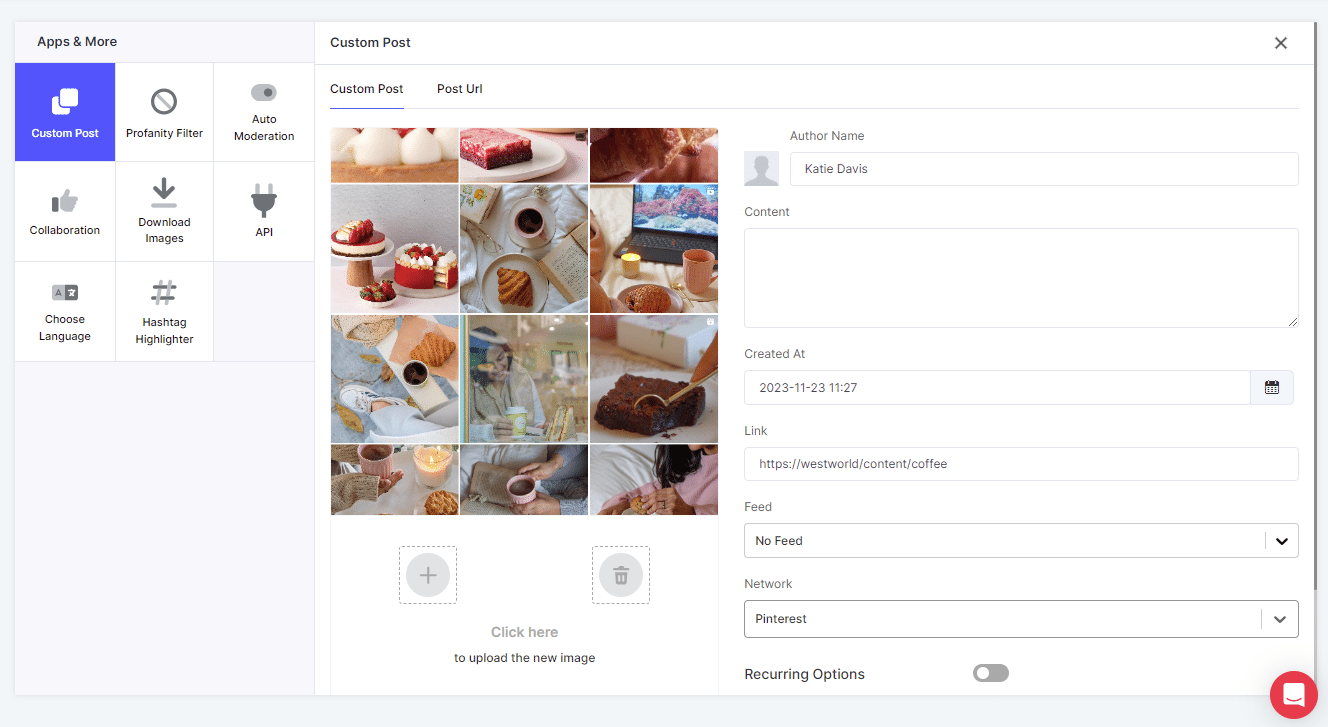Click the 'Click here' upload link
Screen dimensions: 1328x727
[x=524, y=632]
